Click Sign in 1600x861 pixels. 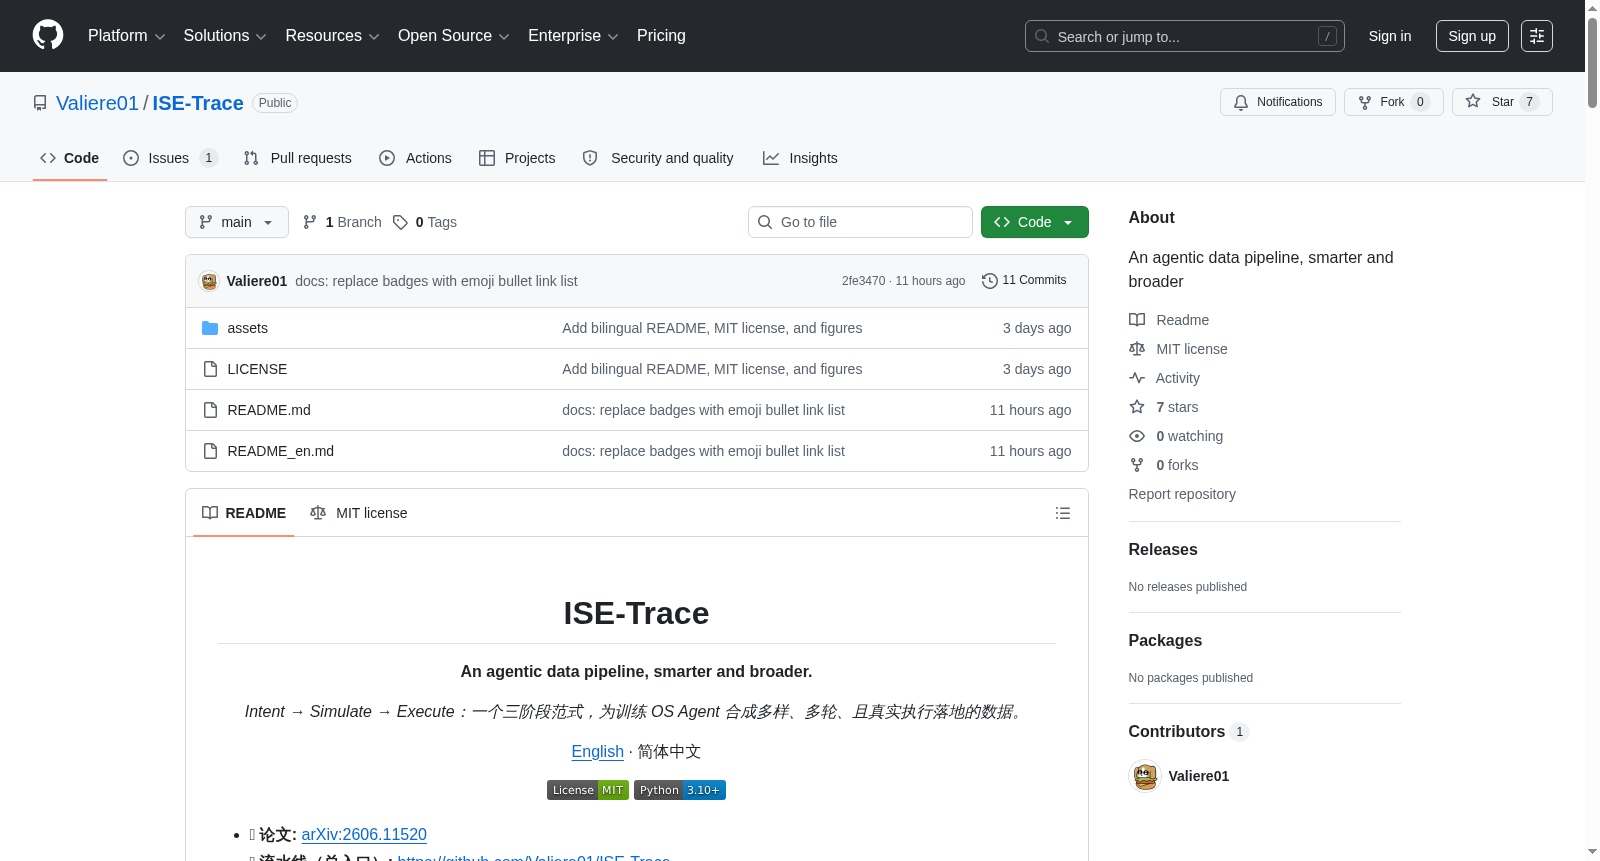1390,36
